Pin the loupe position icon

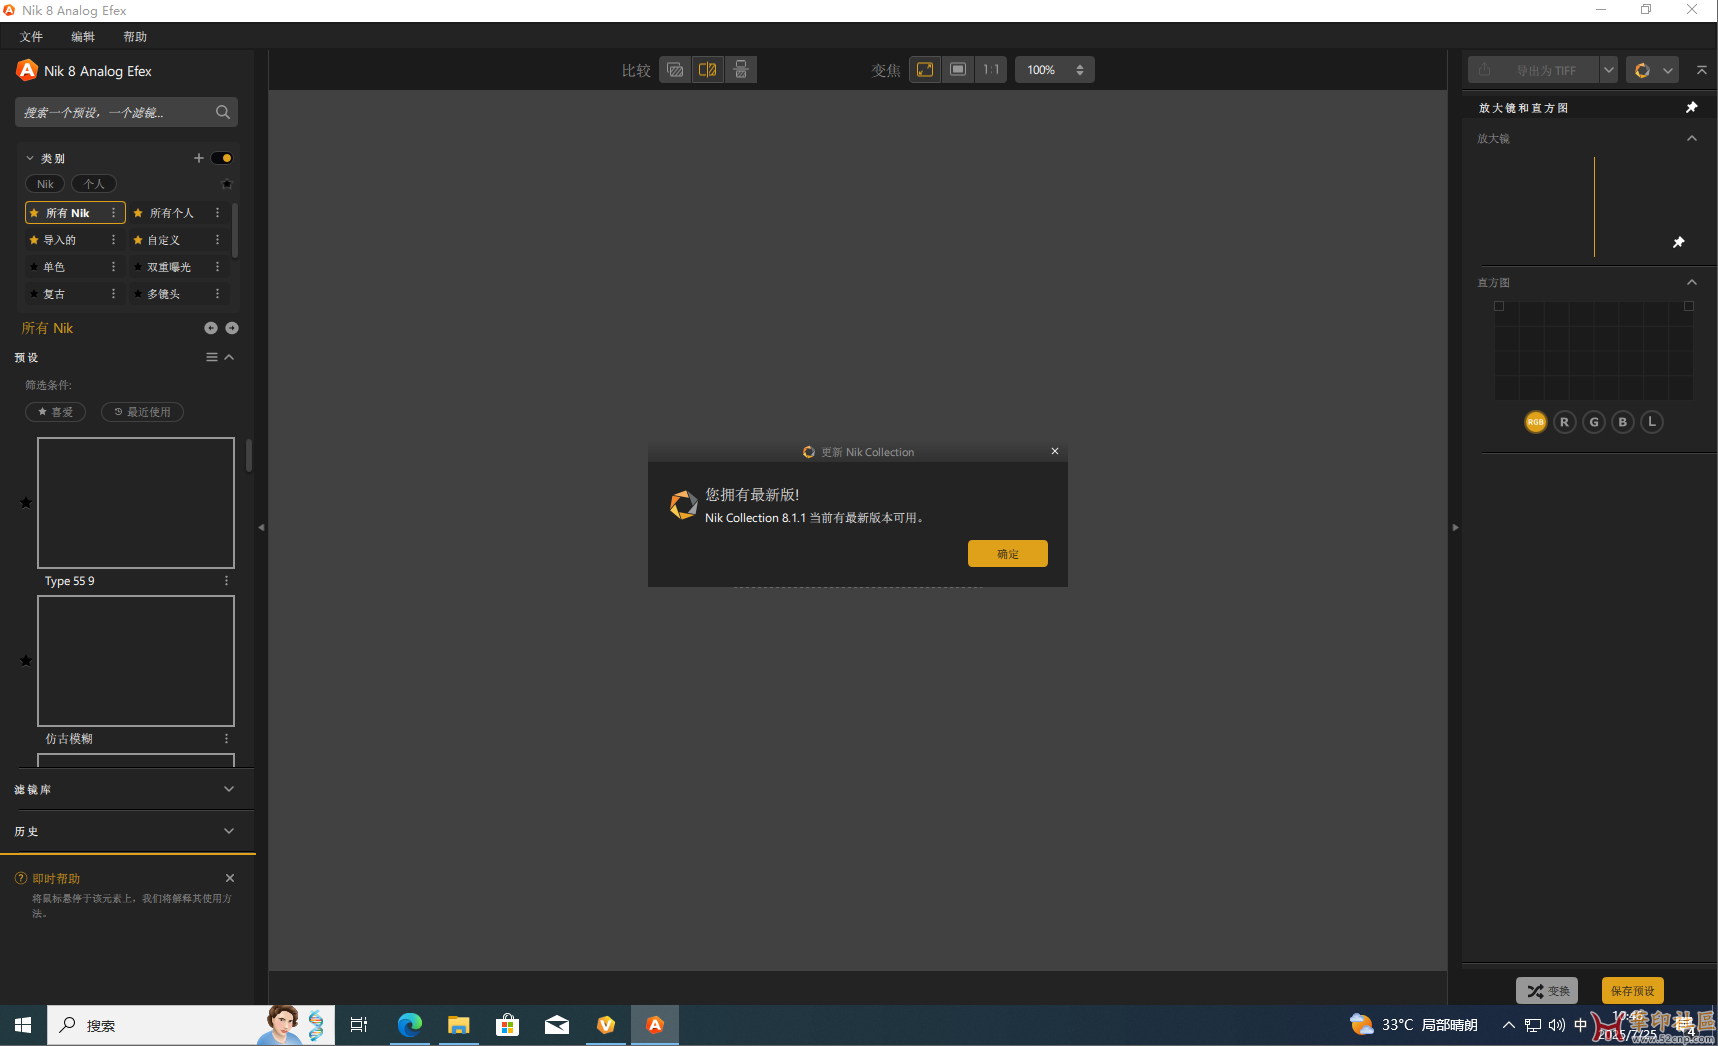tap(1679, 242)
